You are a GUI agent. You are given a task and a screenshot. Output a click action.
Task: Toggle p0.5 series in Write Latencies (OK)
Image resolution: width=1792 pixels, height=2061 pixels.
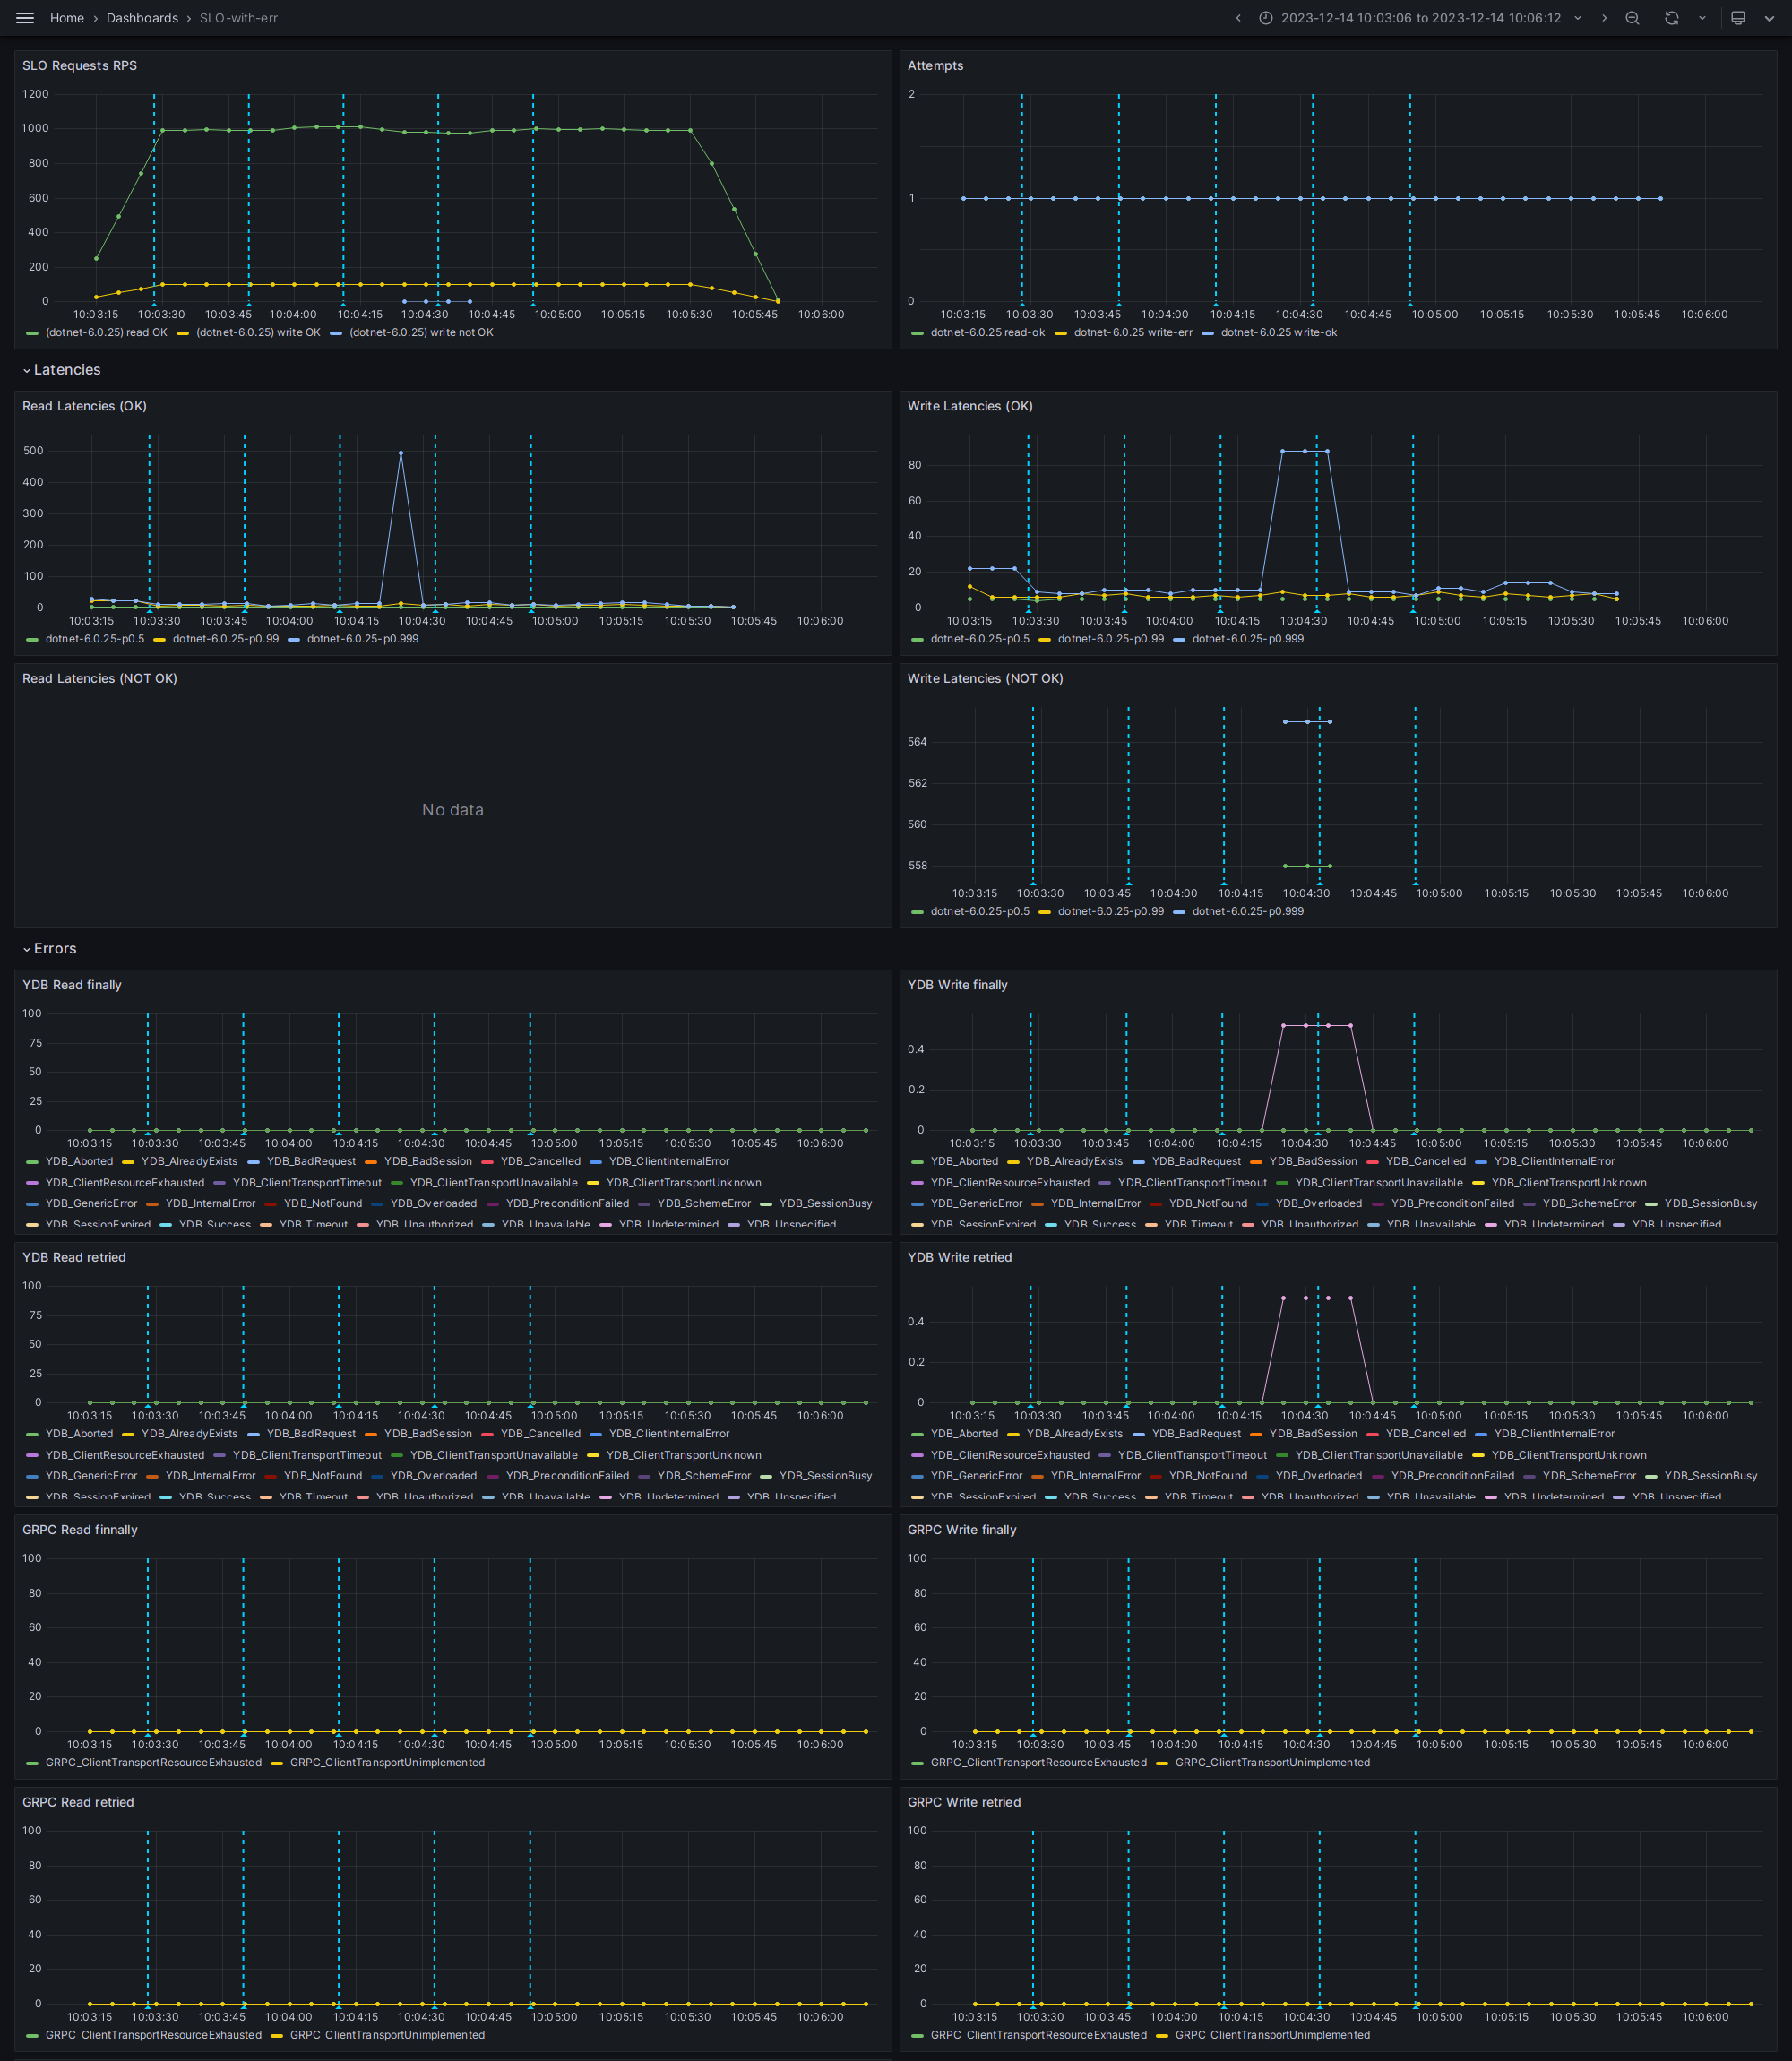(980, 639)
